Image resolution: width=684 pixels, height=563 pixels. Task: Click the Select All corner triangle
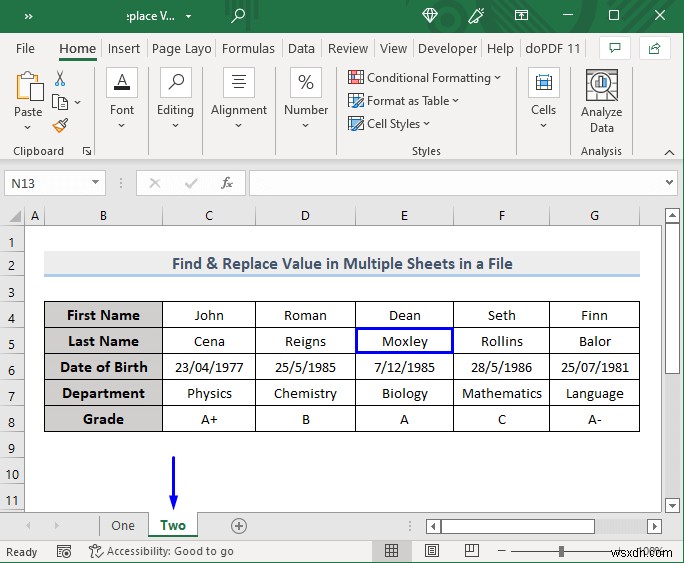(x=15, y=216)
